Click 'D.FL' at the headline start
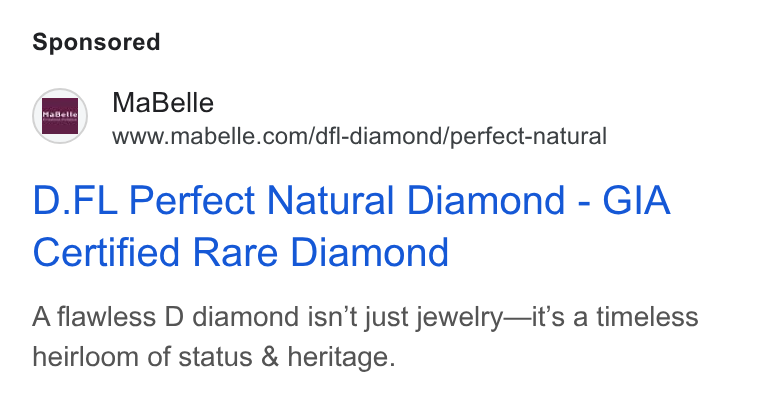The image size is (760, 398). tap(75, 200)
